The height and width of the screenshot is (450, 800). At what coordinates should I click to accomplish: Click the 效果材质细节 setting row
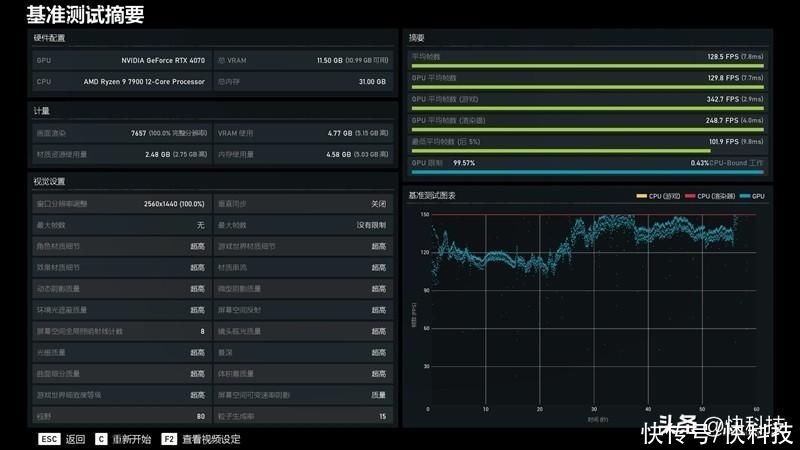[121, 267]
